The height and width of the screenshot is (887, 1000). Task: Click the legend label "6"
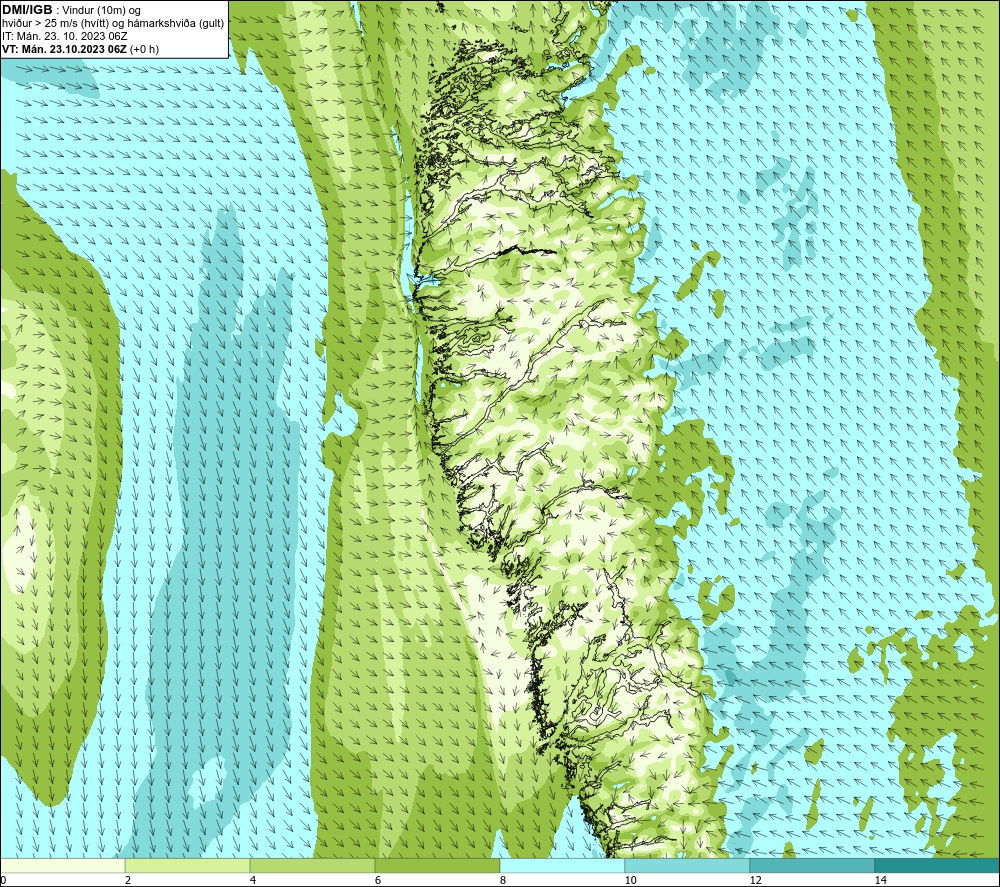[x=378, y=881]
